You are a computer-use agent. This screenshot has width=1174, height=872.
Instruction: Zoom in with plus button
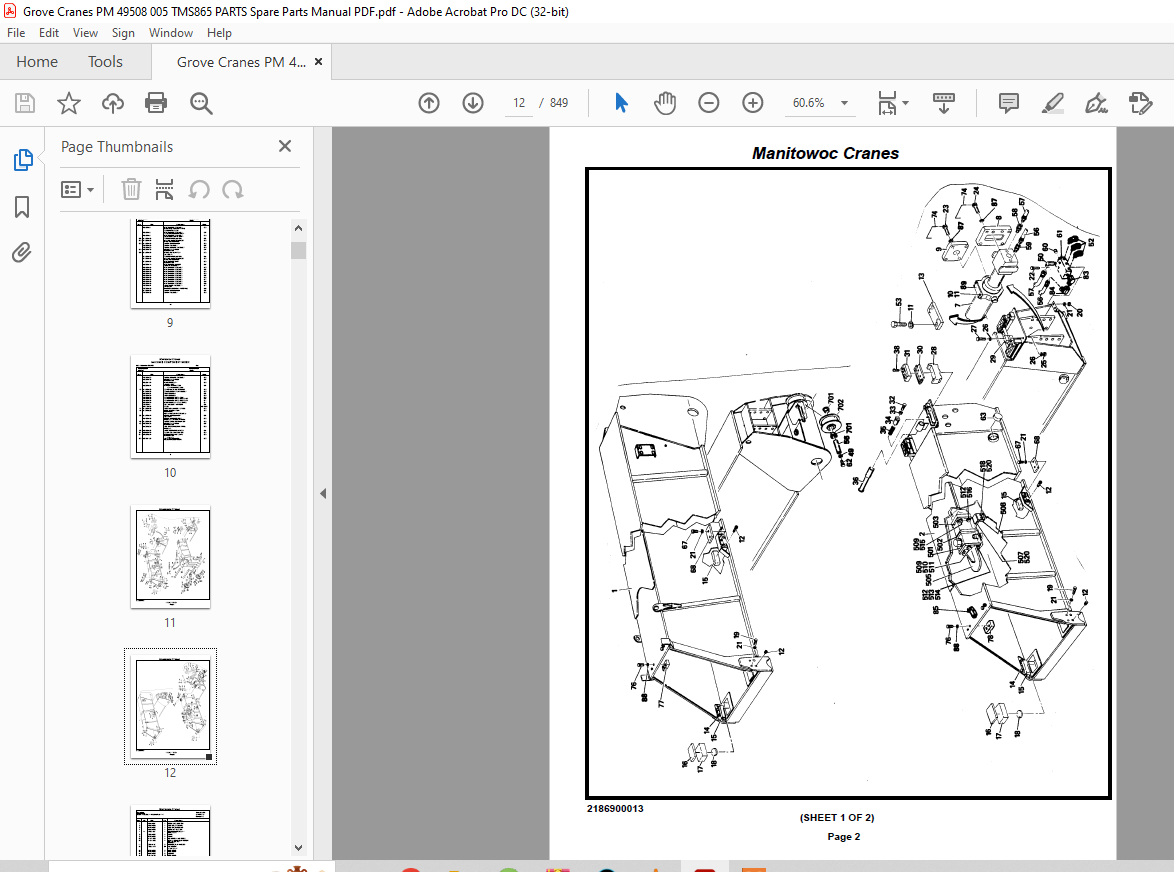pyautogui.click(x=752, y=103)
